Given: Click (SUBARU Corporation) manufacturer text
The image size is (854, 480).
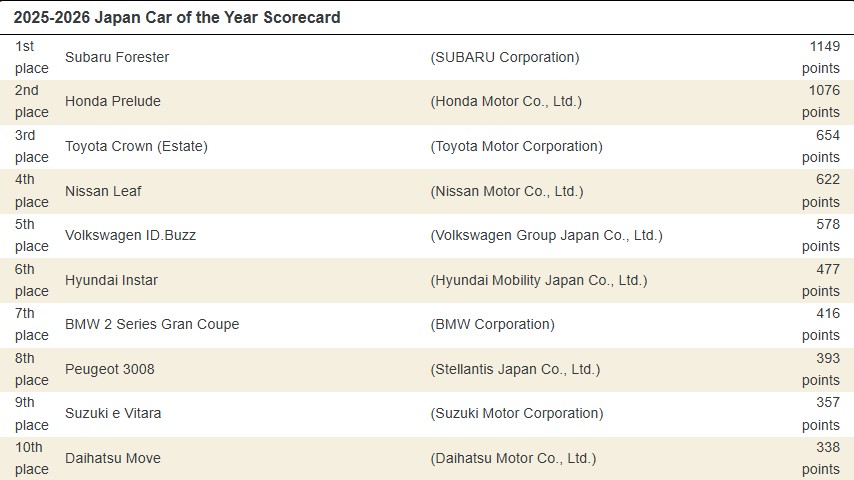Looking at the screenshot, I should click(504, 57).
